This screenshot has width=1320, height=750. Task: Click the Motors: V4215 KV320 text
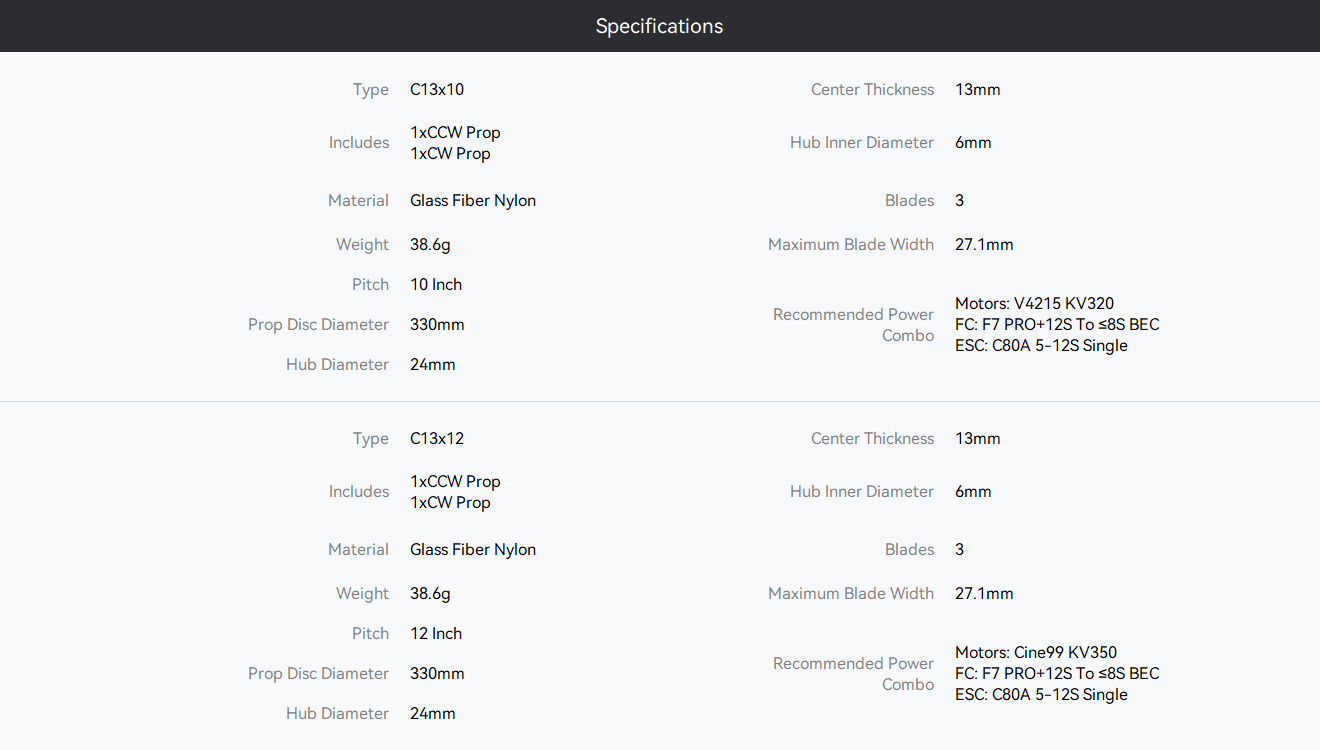(1034, 303)
